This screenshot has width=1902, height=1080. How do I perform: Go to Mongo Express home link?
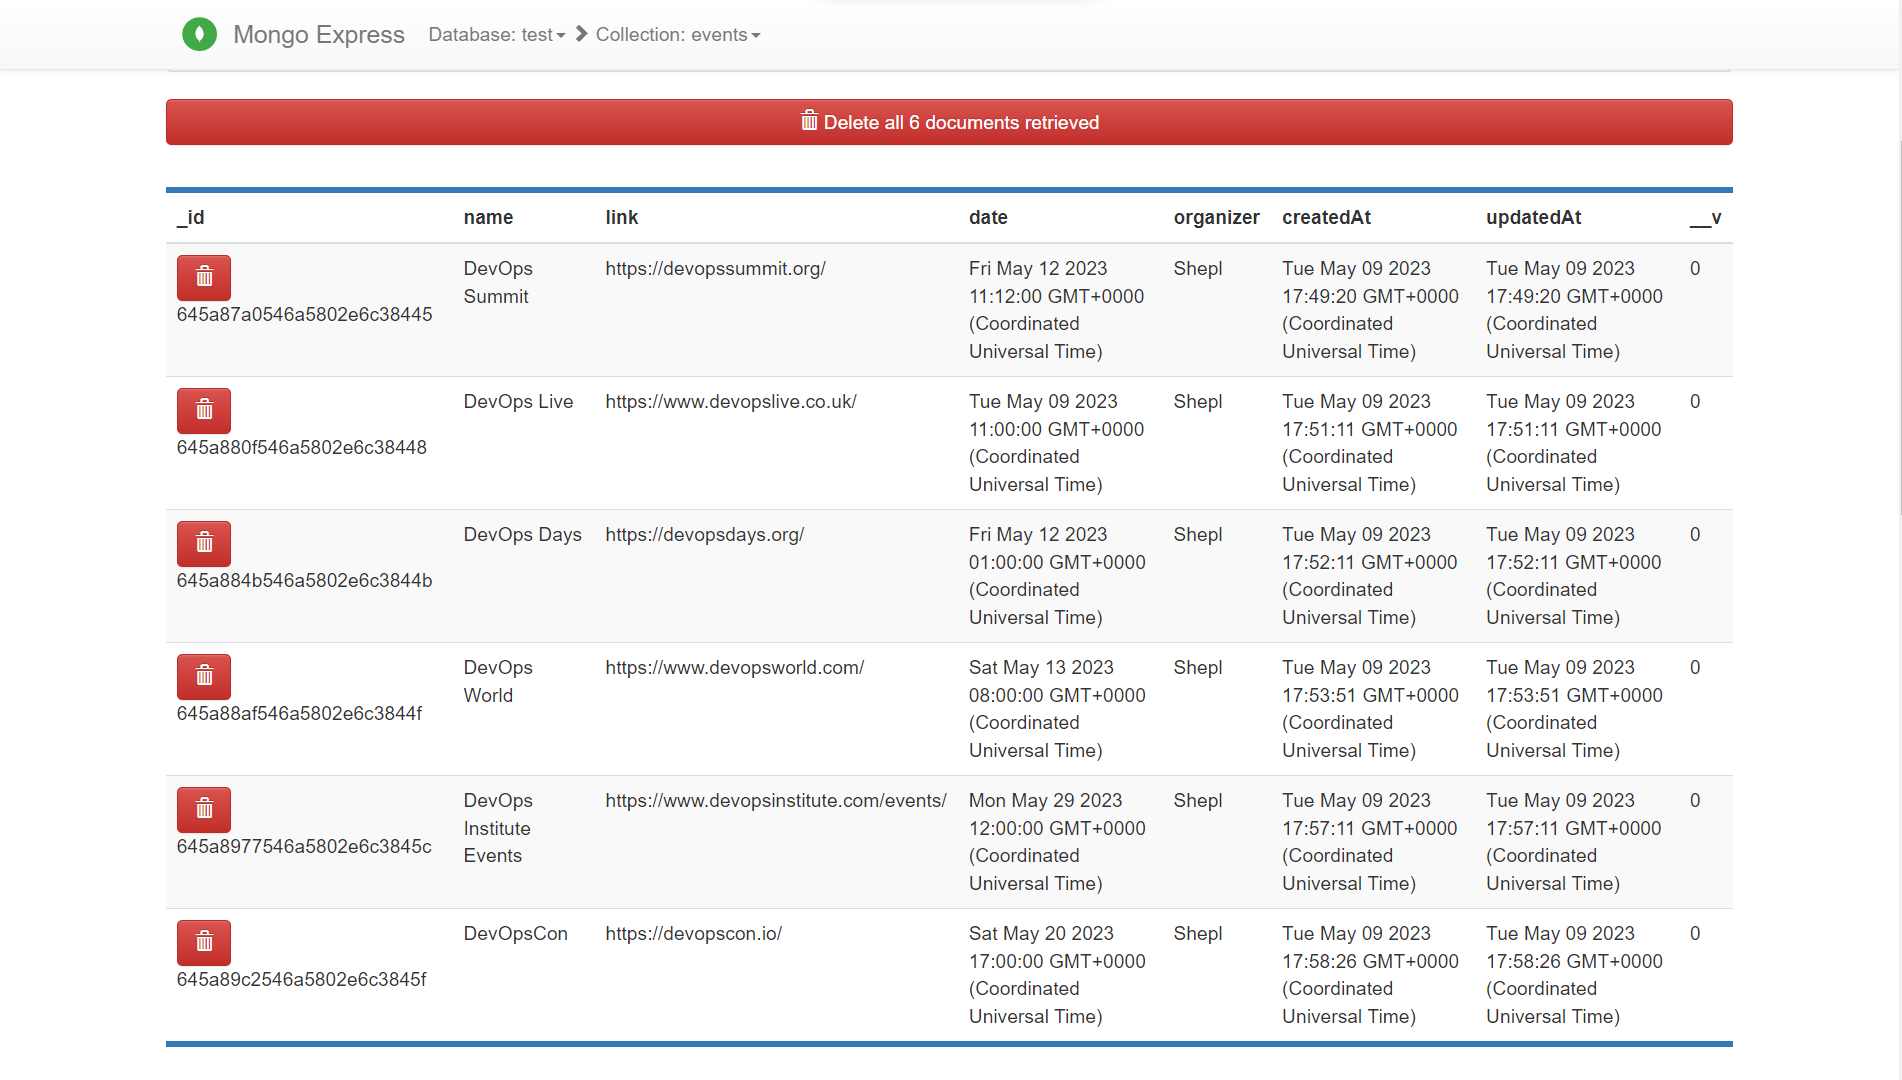tap(319, 35)
